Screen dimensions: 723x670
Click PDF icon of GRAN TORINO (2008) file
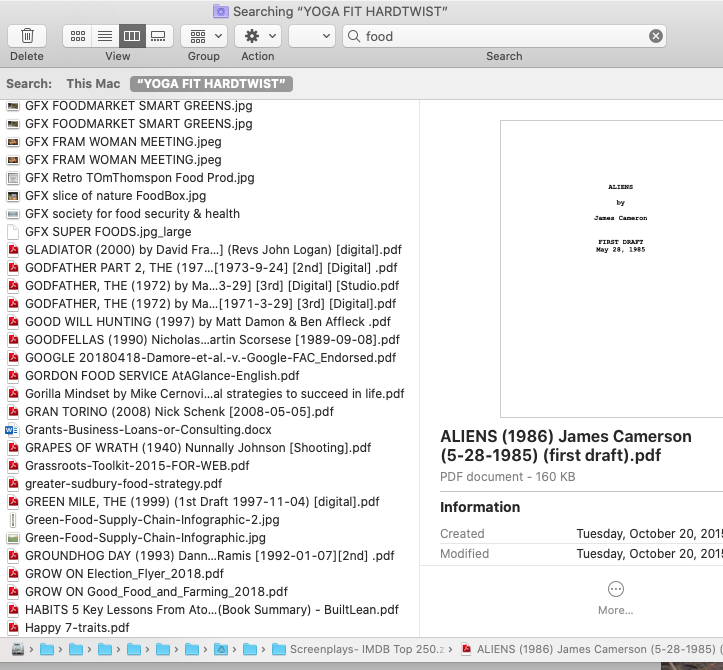click(x=13, y=412)
